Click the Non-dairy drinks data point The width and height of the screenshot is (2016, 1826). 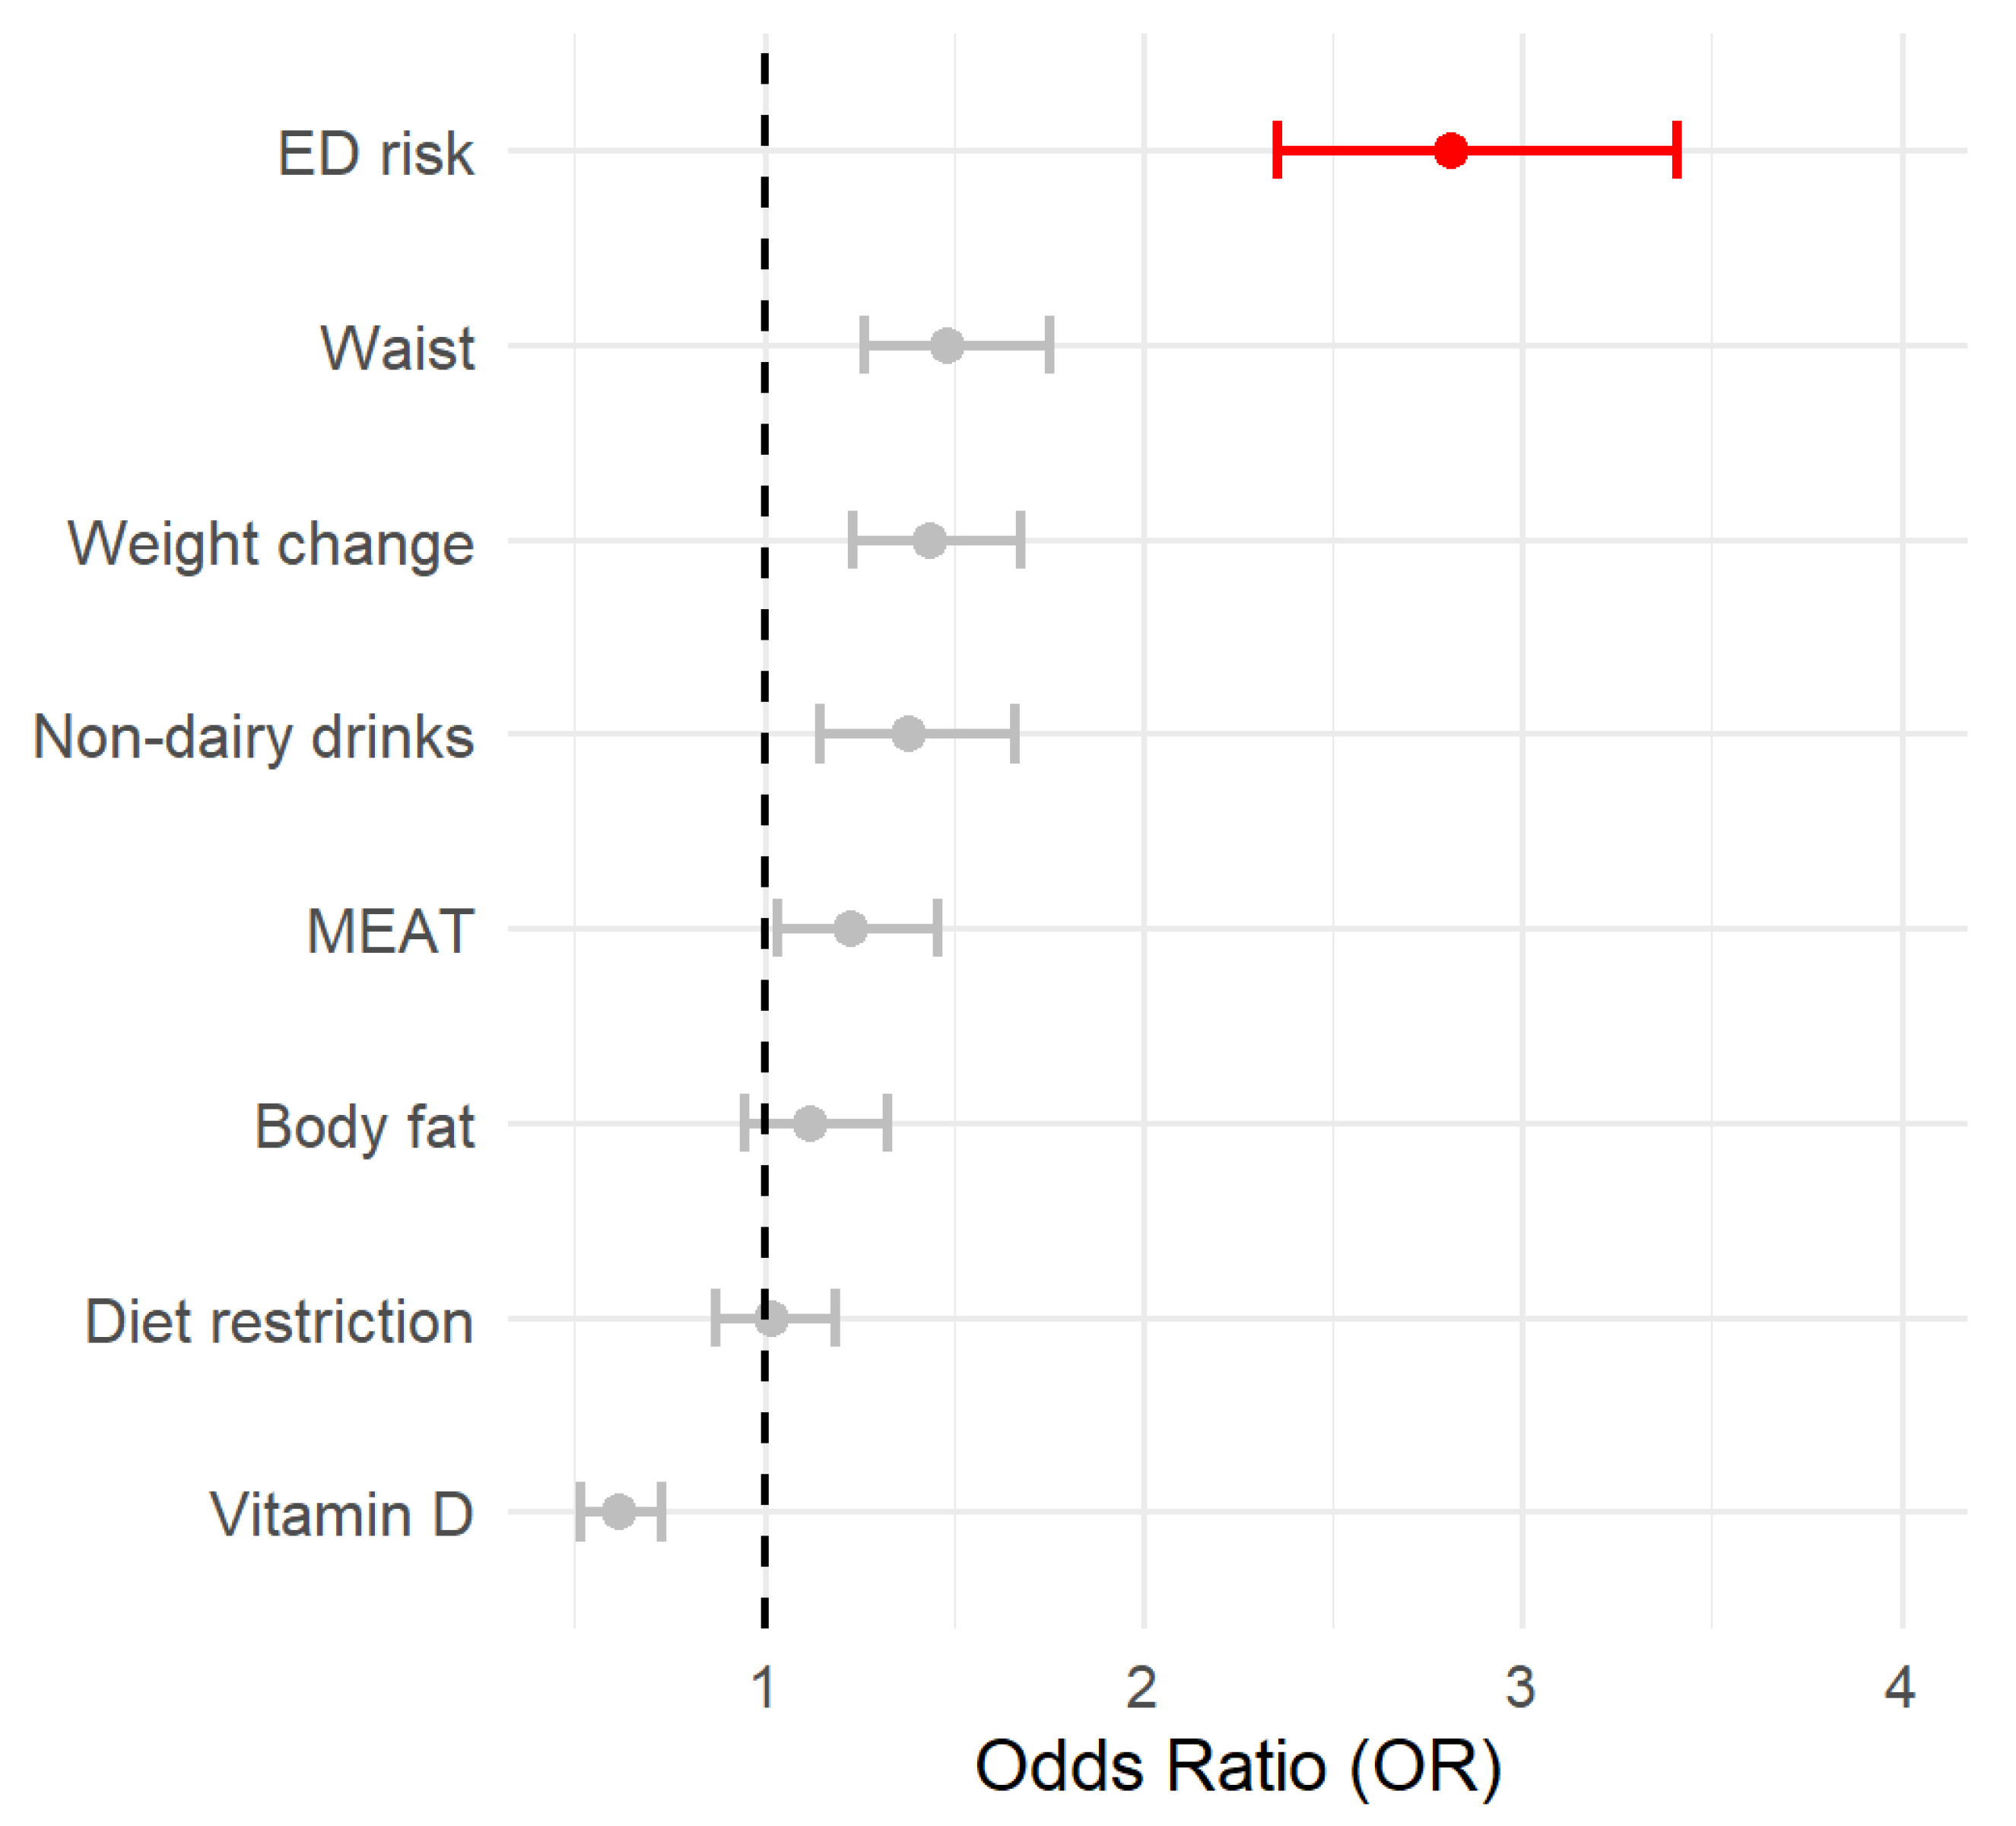pyautogui.click(x=908, y=734)
